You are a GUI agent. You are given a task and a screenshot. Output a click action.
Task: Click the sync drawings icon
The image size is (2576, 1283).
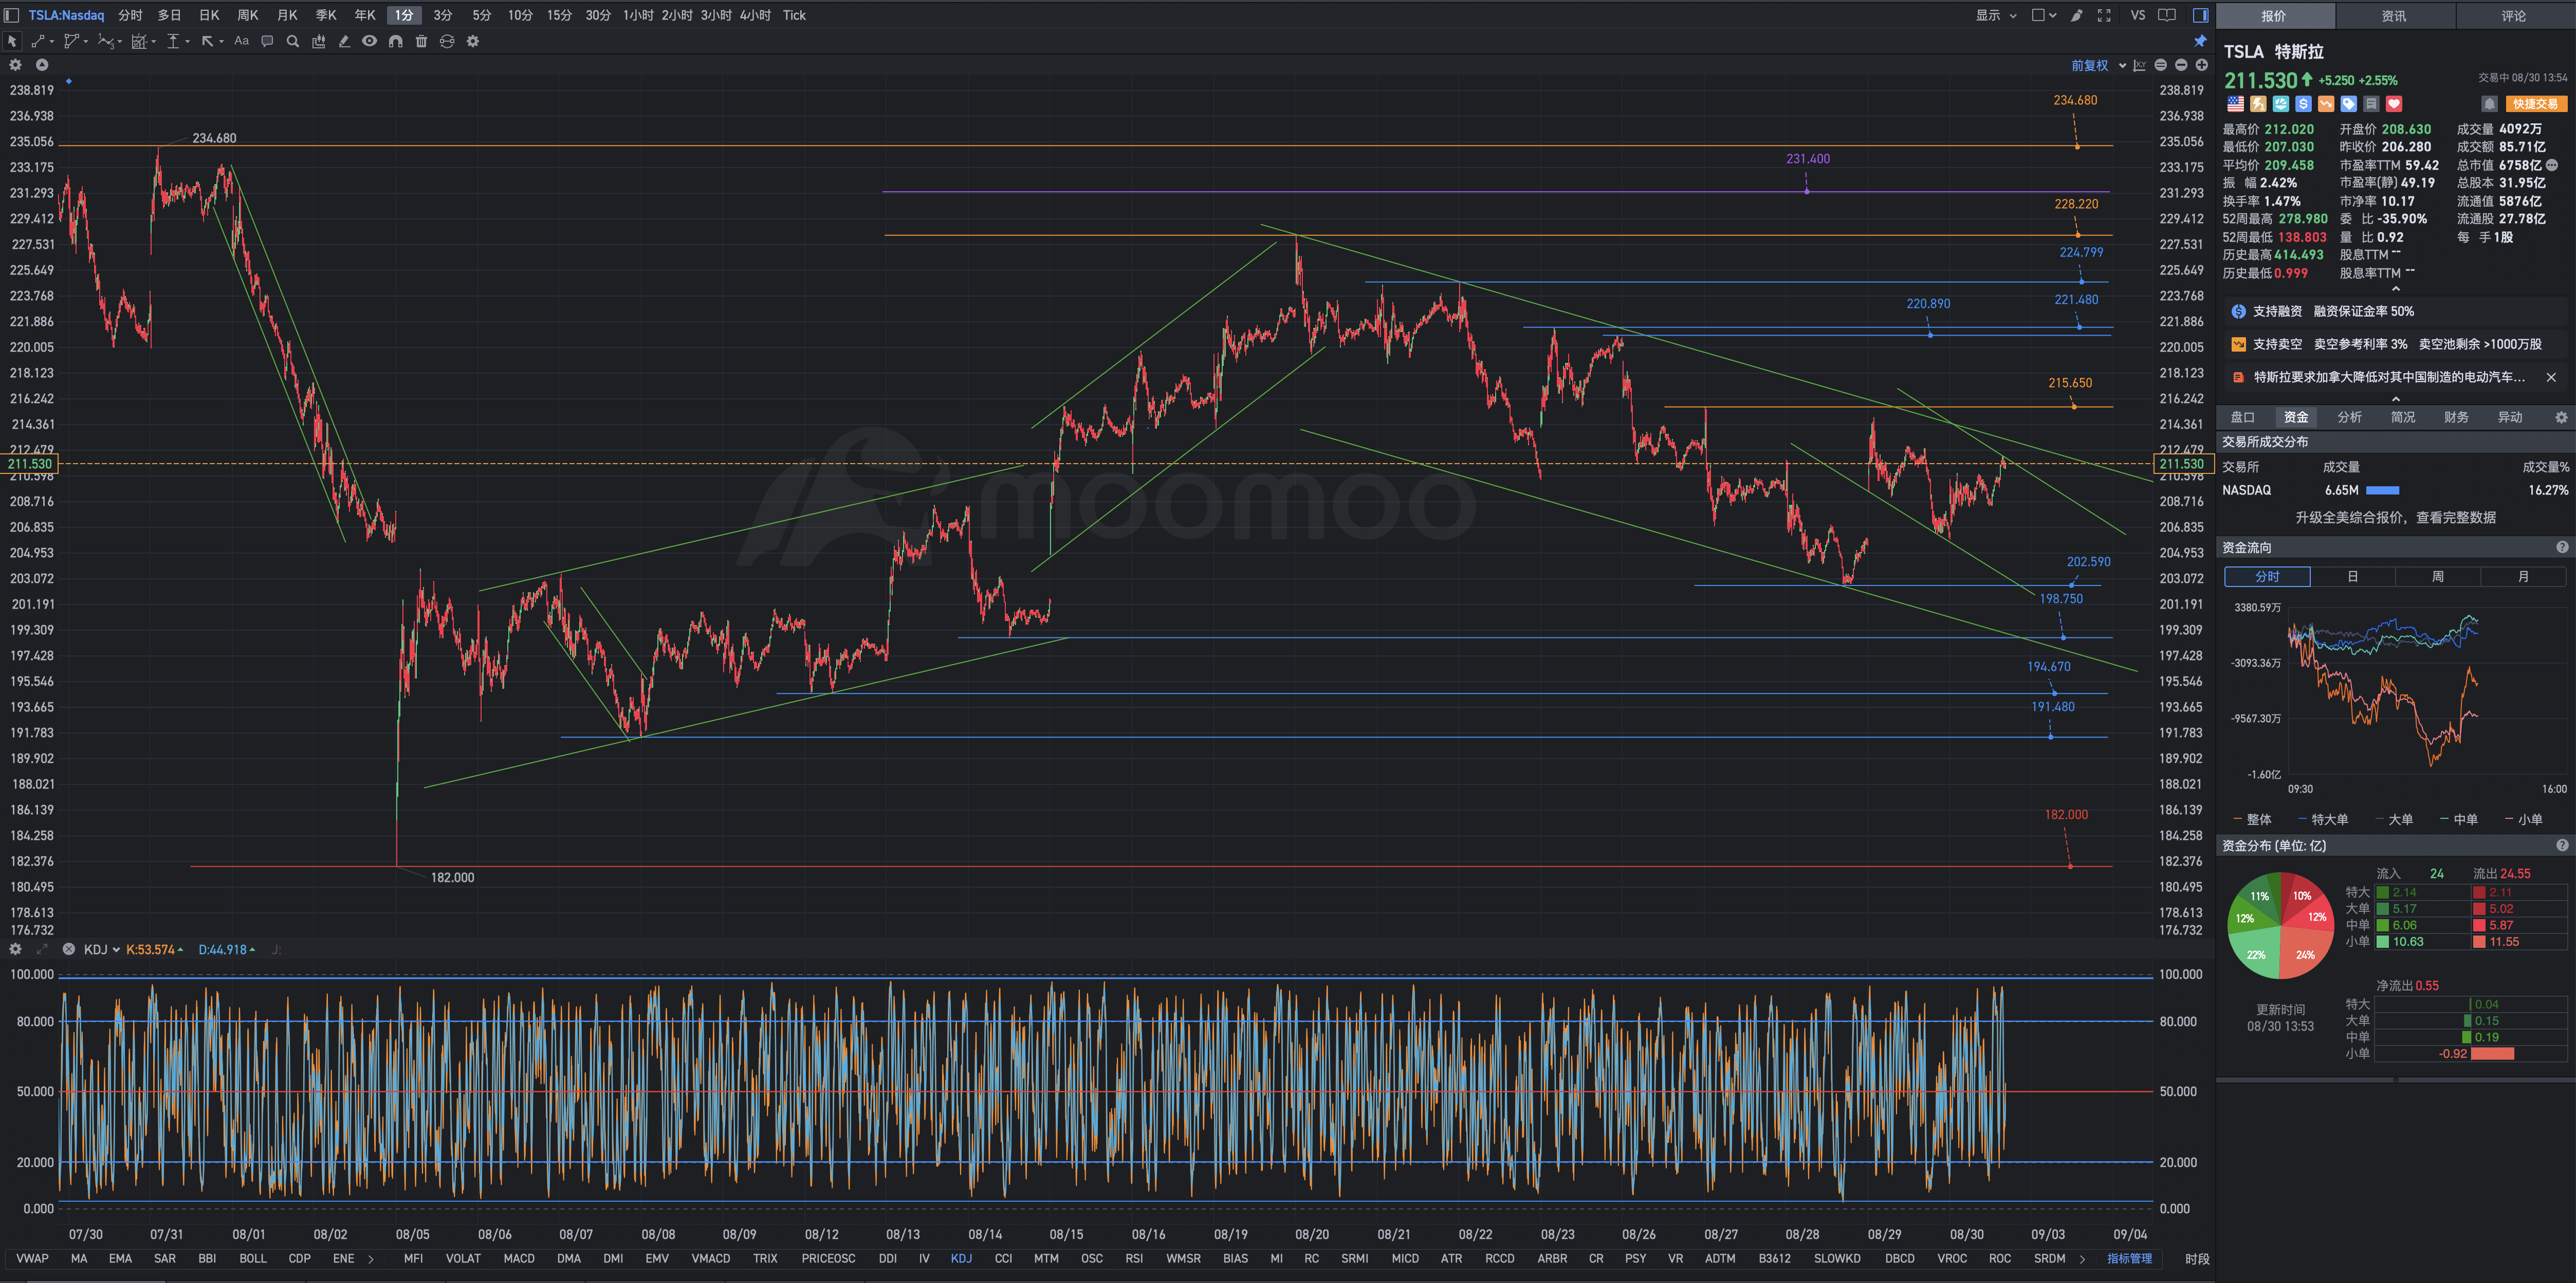pyautogui.click(x=447, y=41)
